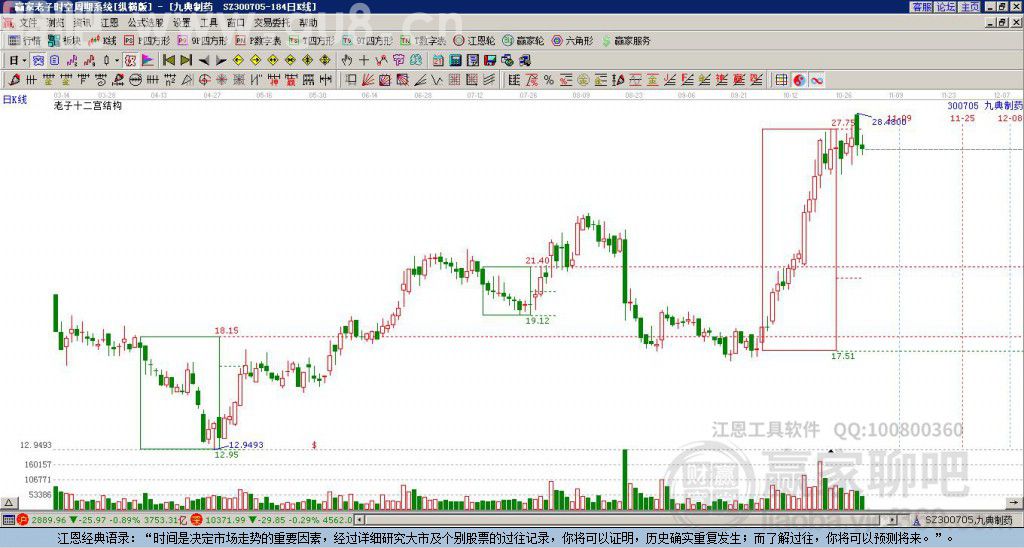The height and width of the screenshot is (548, 1024).
Task: Select the red pencil drawing tool
Action: pyautogui.click(x=14, y=80)
